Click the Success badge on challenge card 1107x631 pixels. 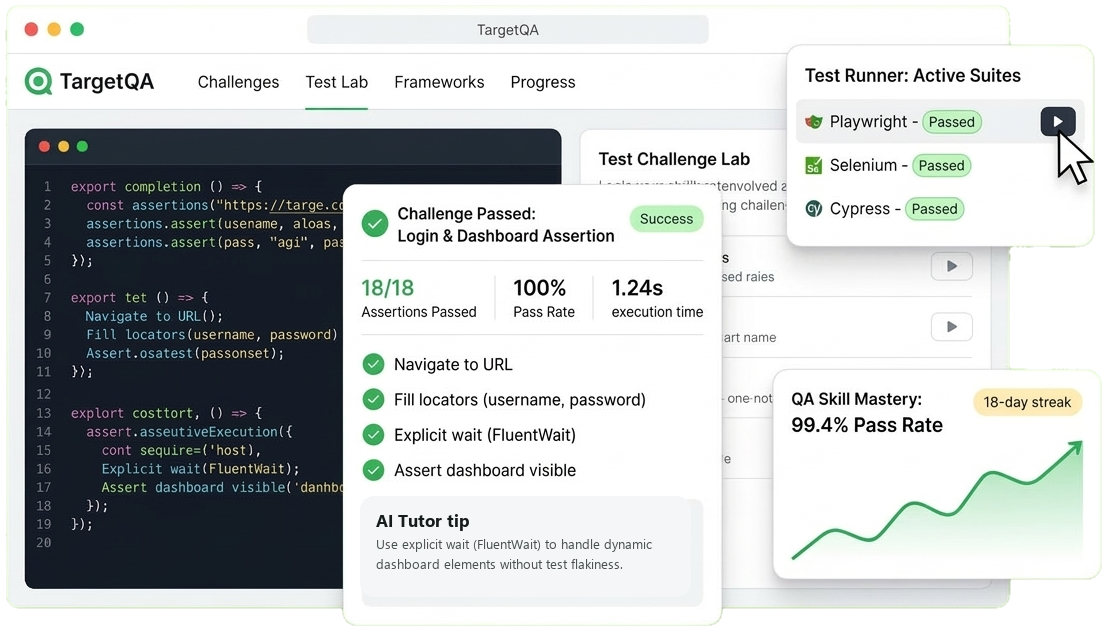click(666, 219)
